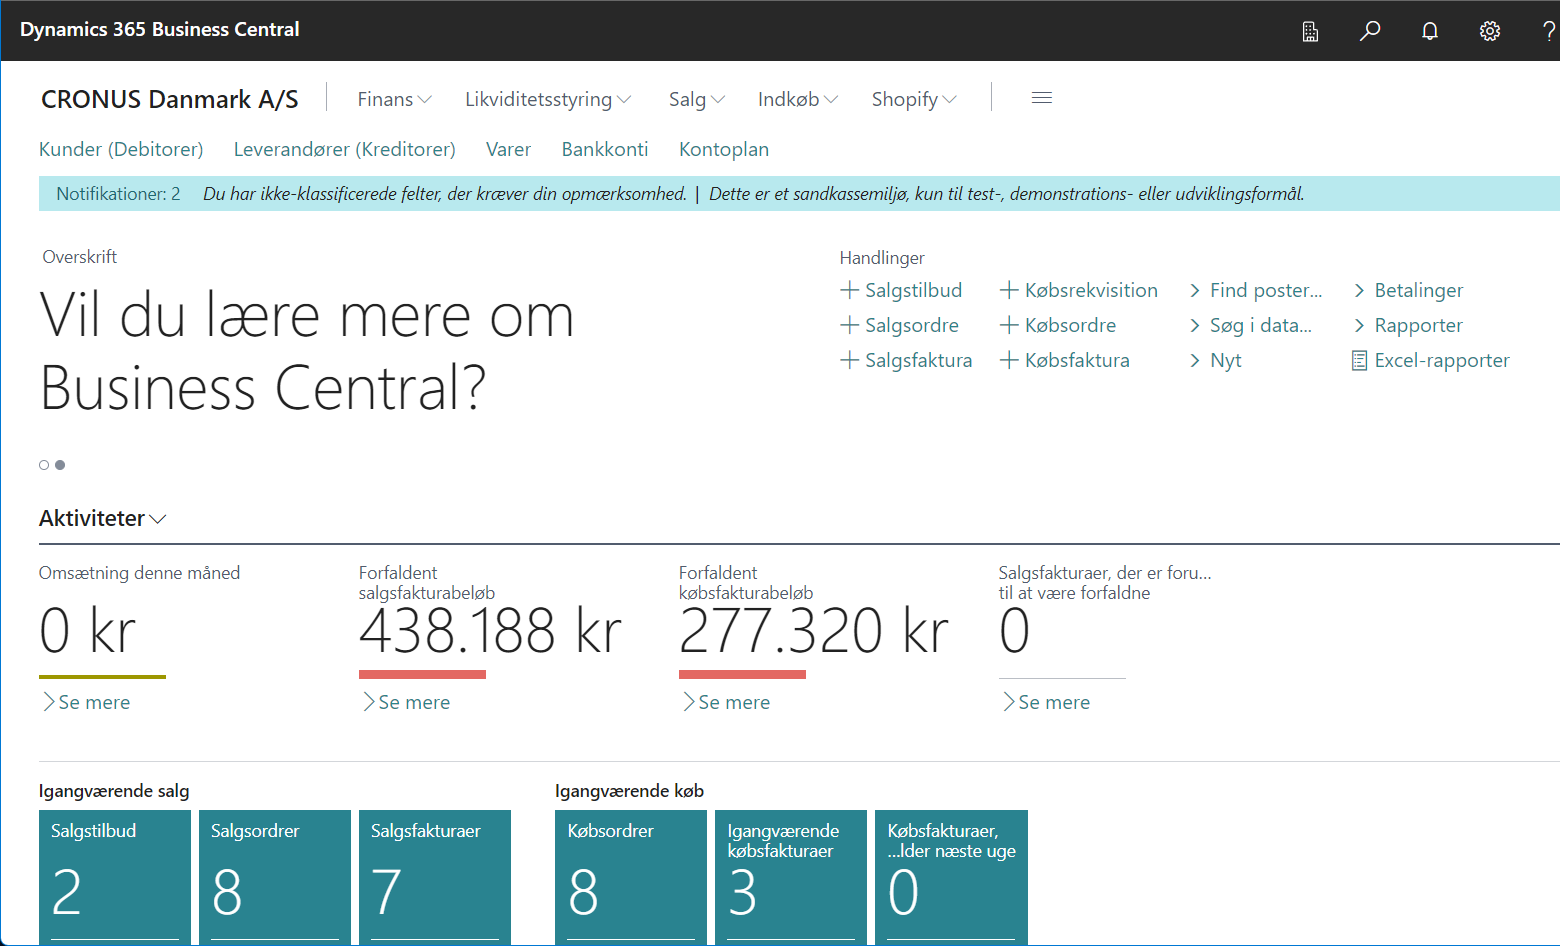This screenshot has height=946, width=1560.
Task: Open the Notifikationer: 2 indicator
Action: (x=118, y=194)
